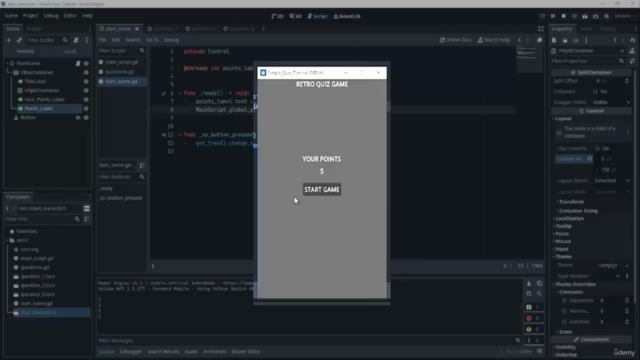Image resolution: width=640 pixels, height=360 pixels.
Task: Copy output log text icon
Action: 540,283
